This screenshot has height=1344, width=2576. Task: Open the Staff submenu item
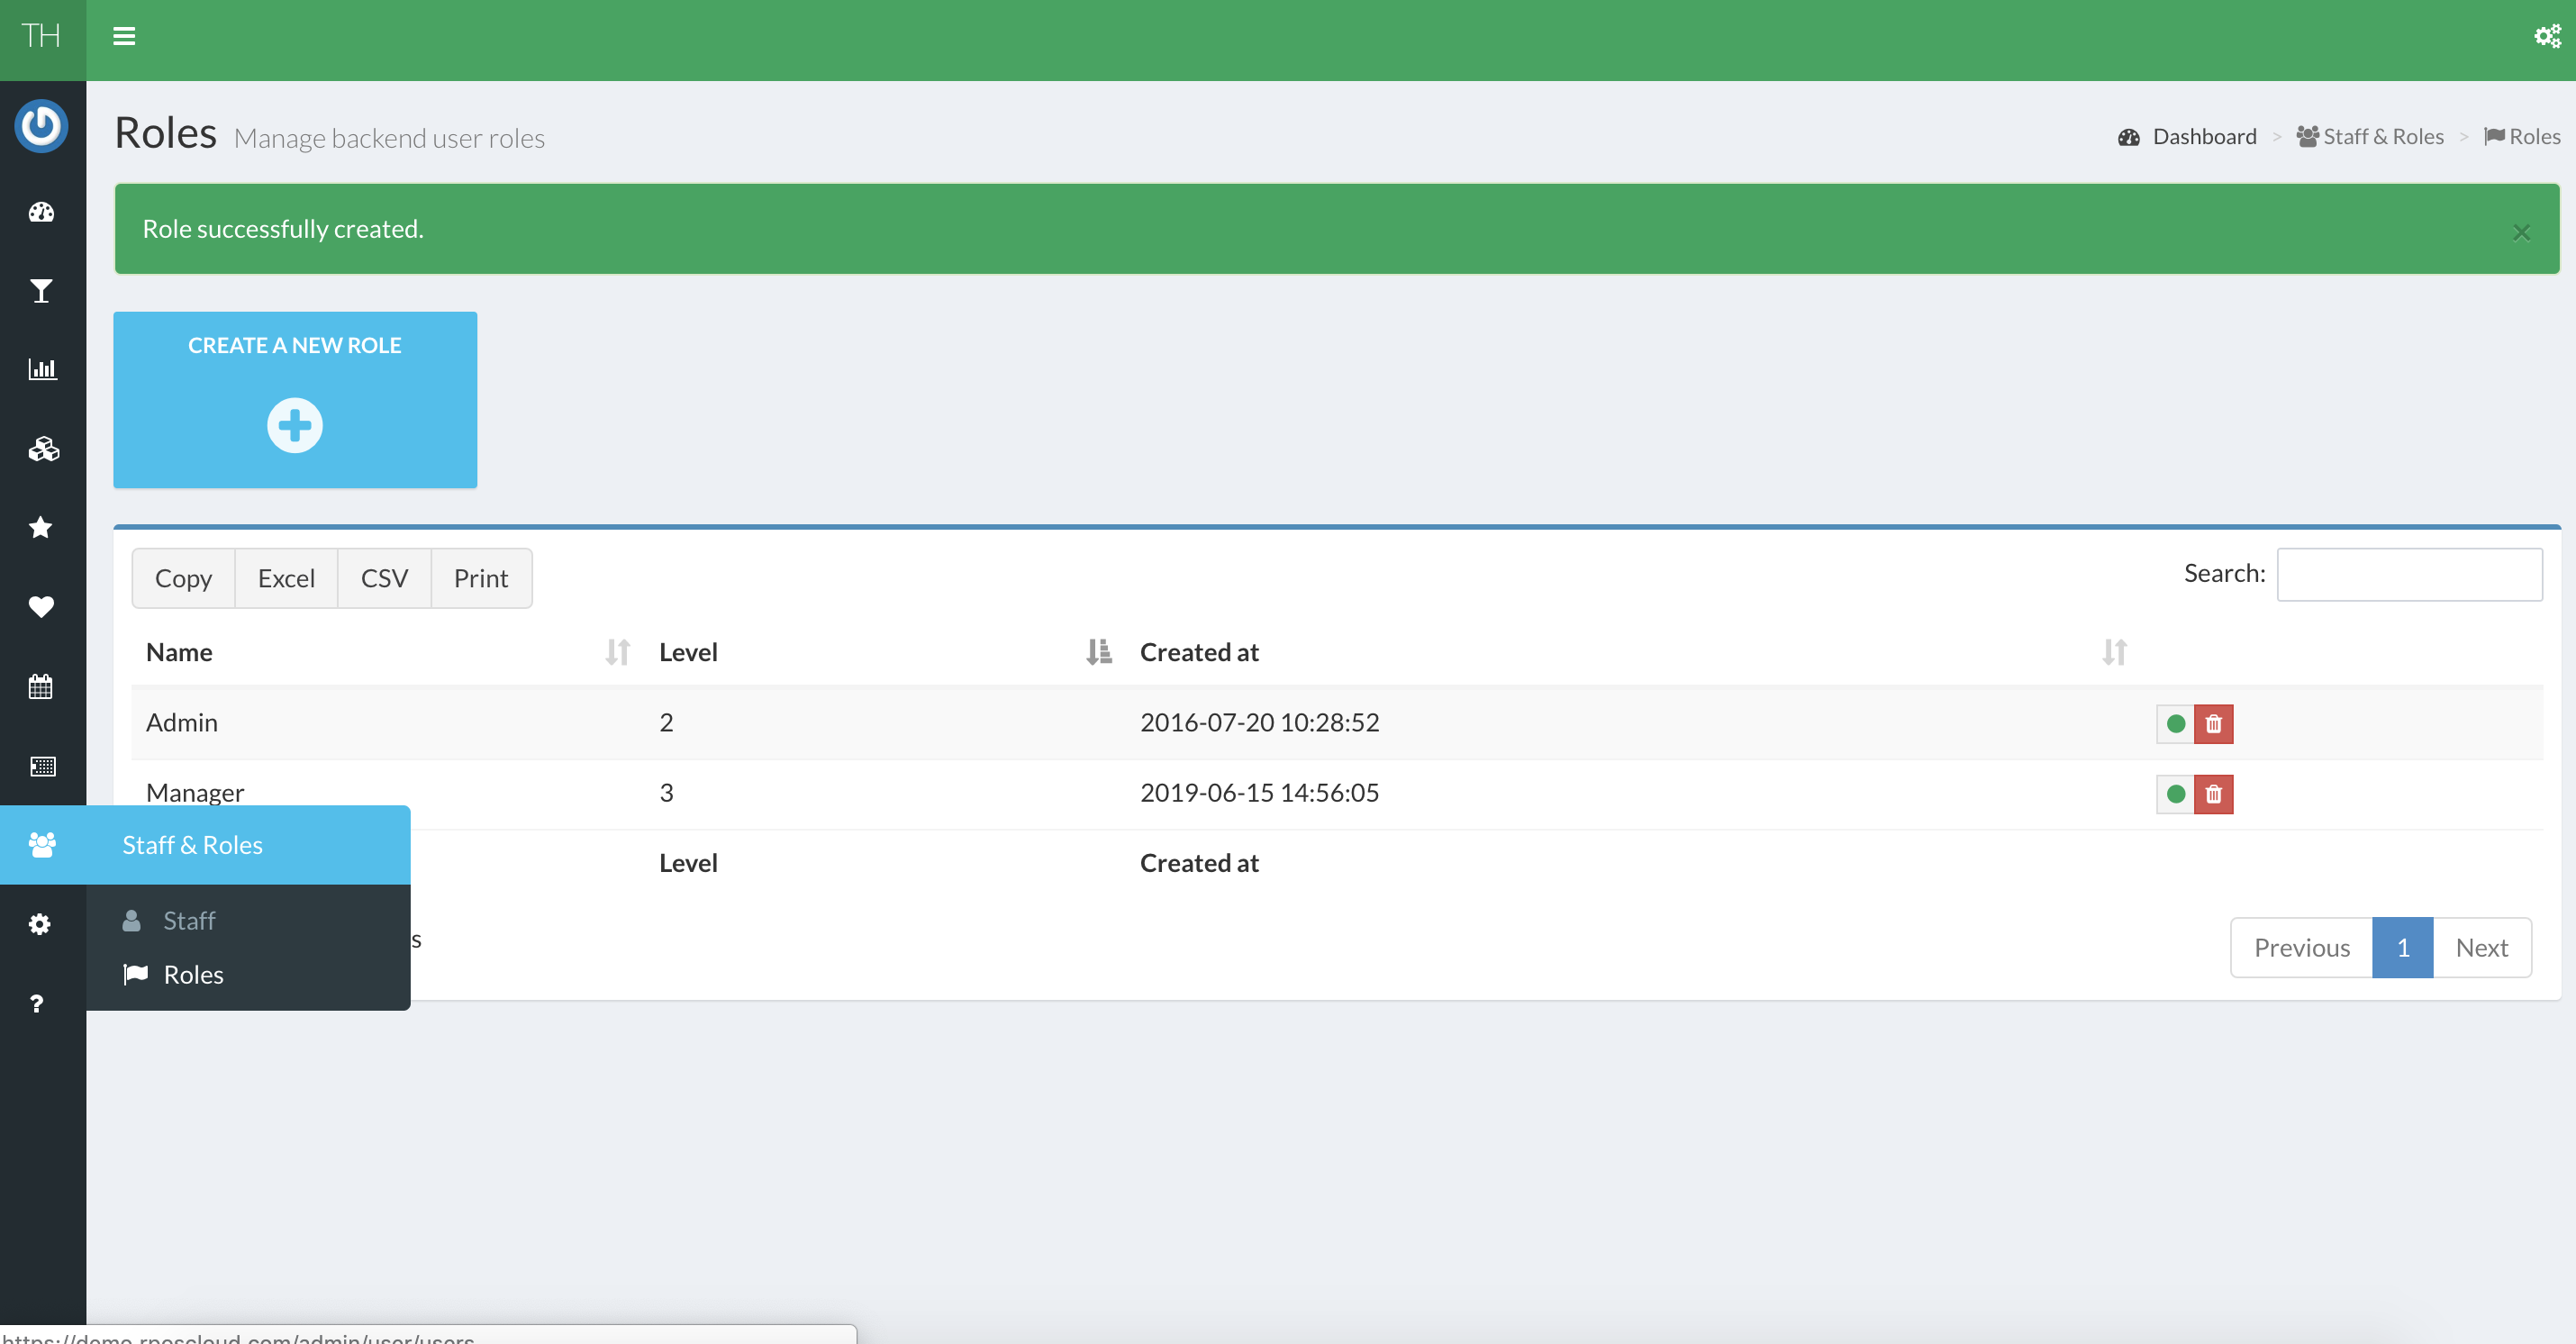pyautogui.click(x=189, y=920)
